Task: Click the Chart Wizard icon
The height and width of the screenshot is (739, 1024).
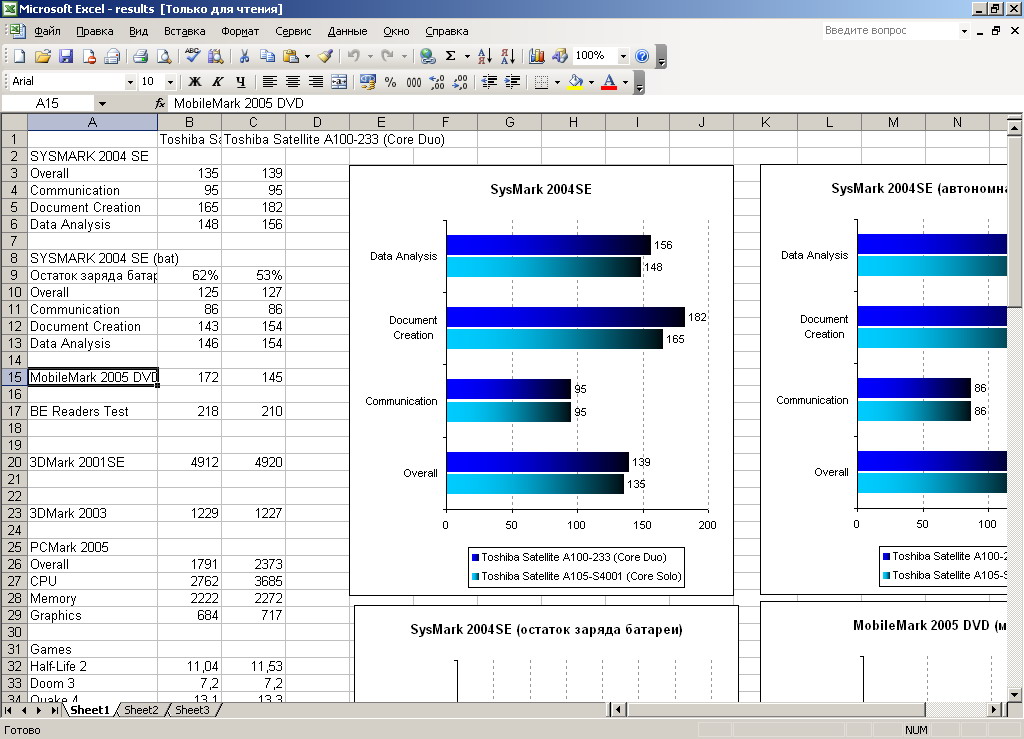Action: pyautogui.click(x=537, y=56)
